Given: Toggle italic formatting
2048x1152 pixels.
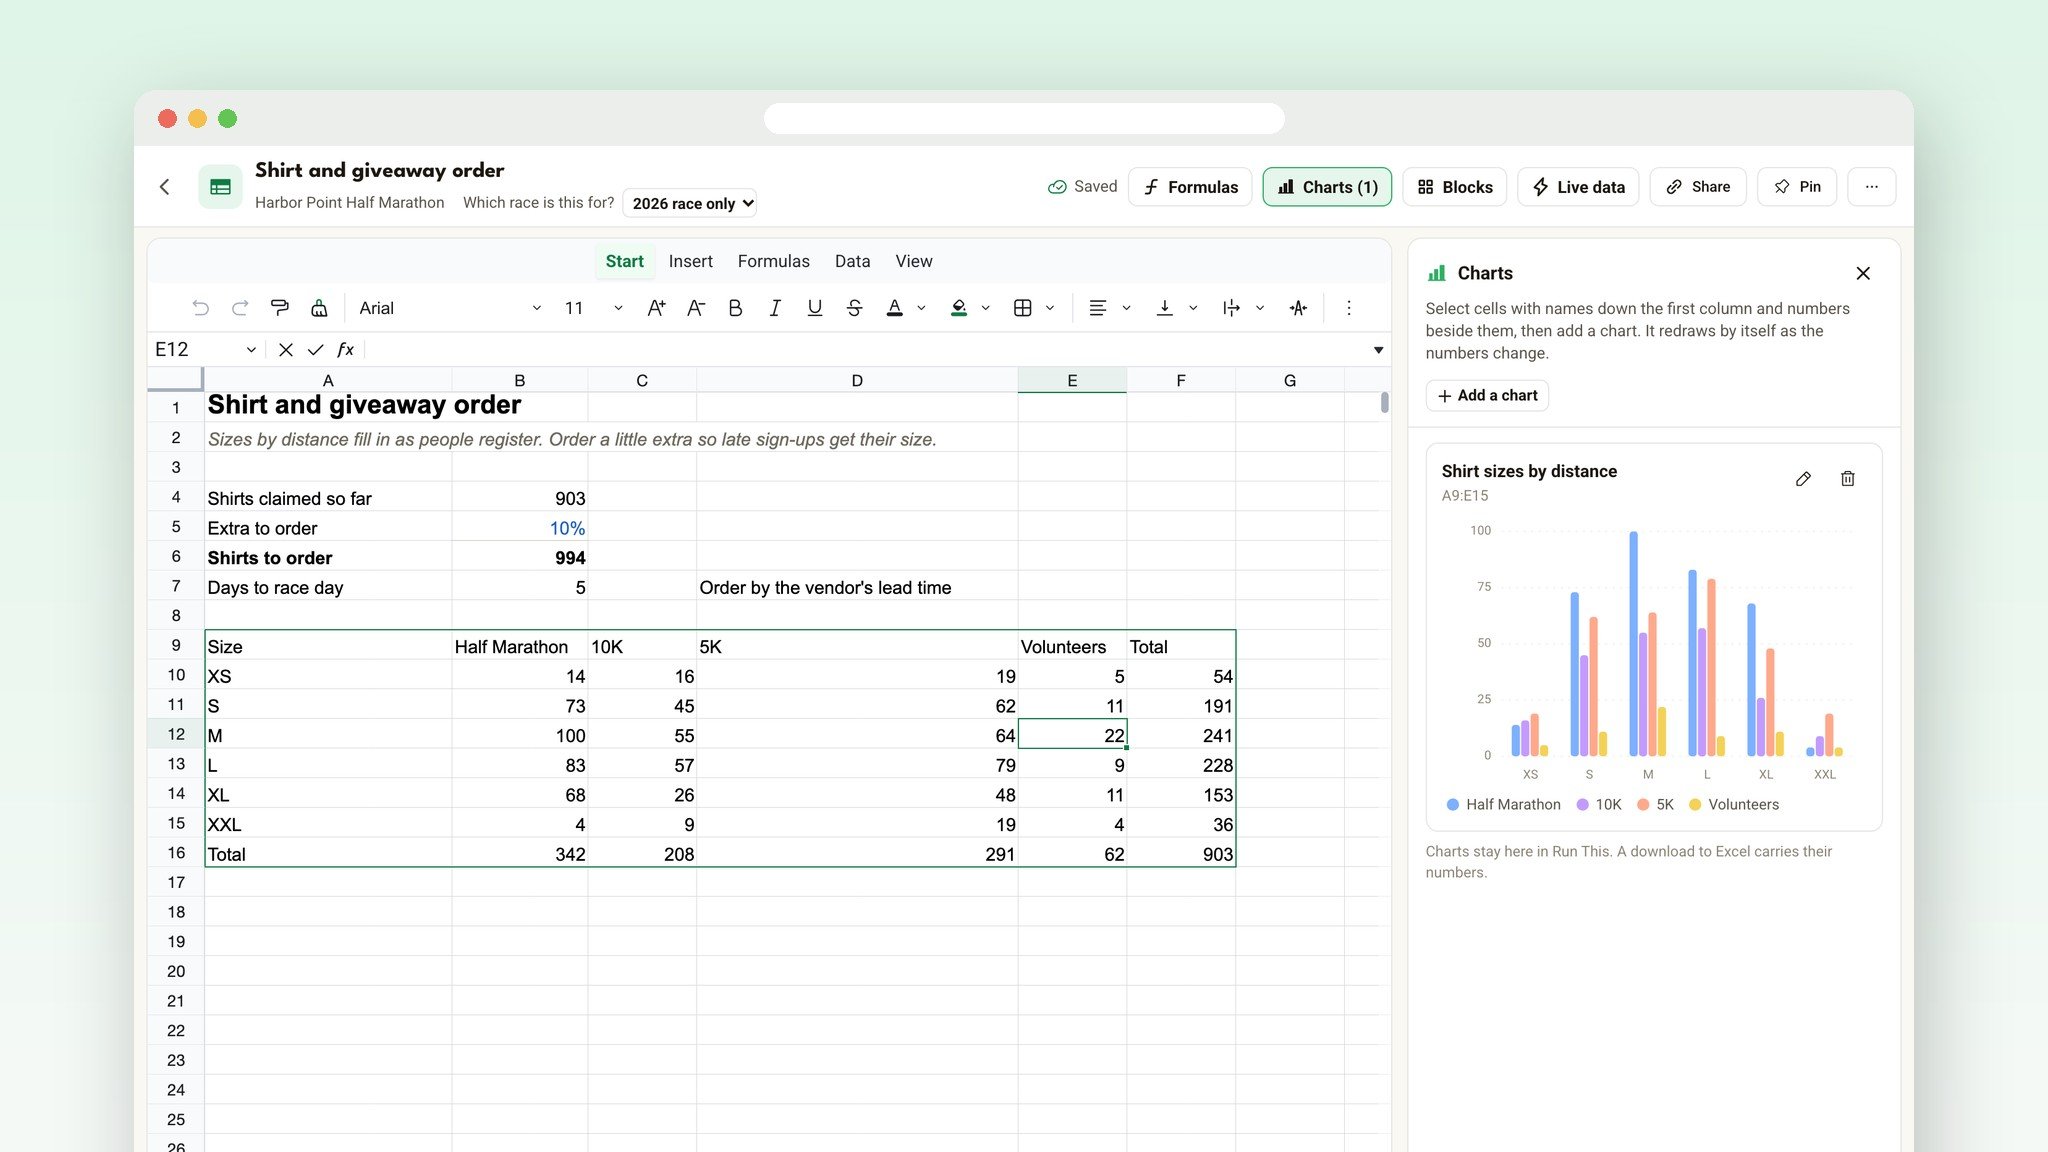Looking at the screenshot, I should [775, 308].
